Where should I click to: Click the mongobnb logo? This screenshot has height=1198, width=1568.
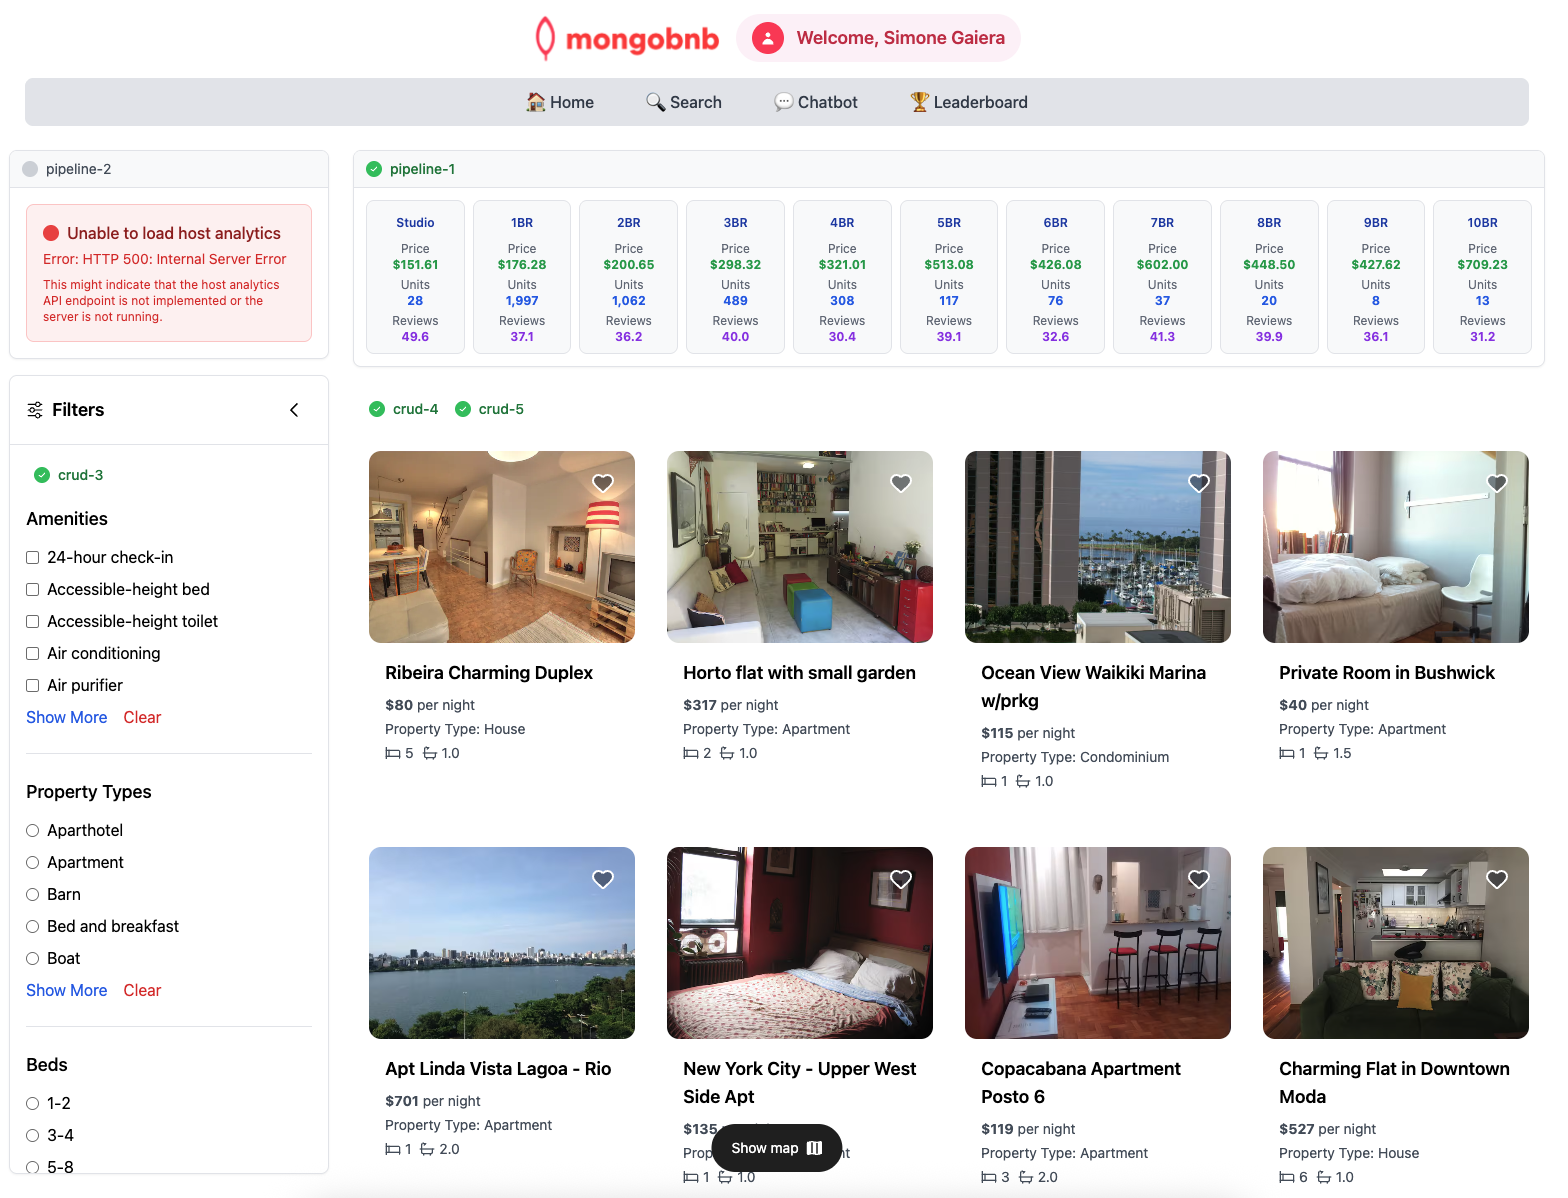pyautogui.click(x=627, y=39)
